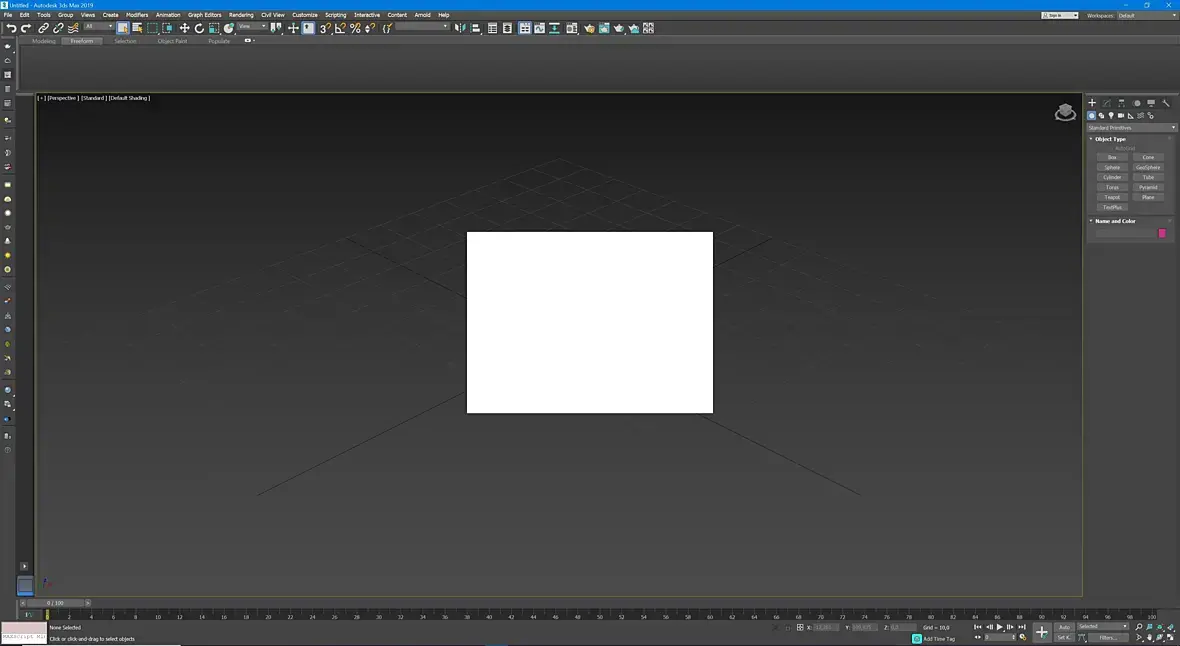Pick the Rectangular Selection Region tool
This screenshot has width=1180, height=646.
point(152,28)
